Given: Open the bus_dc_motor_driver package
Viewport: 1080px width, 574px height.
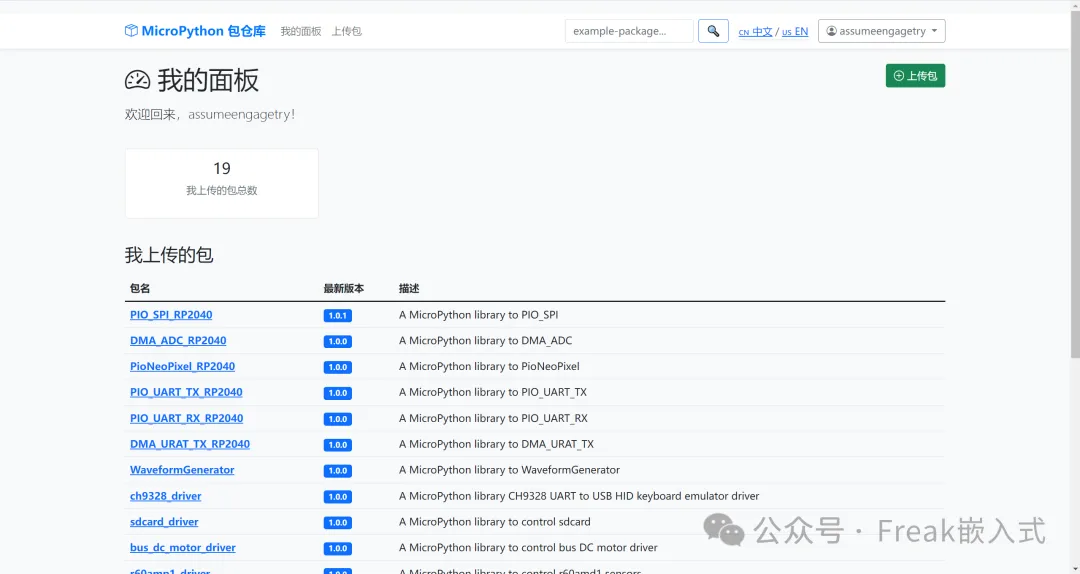Looking at the screenshot, I should pyautogui.click(x=183, y=548).
